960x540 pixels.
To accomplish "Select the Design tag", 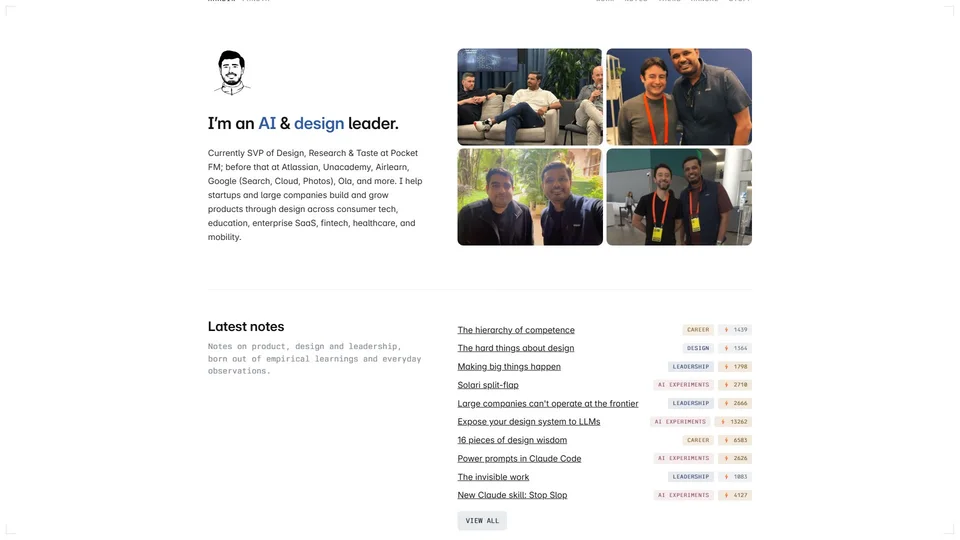I will click(698, 348).
